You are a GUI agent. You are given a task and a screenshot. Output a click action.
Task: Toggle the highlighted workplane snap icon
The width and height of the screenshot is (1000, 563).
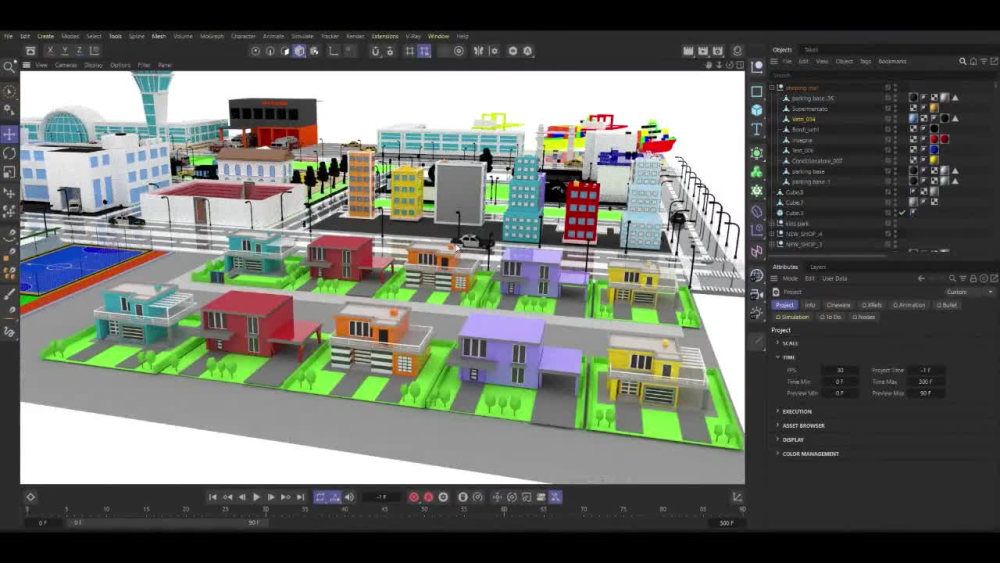424,51
